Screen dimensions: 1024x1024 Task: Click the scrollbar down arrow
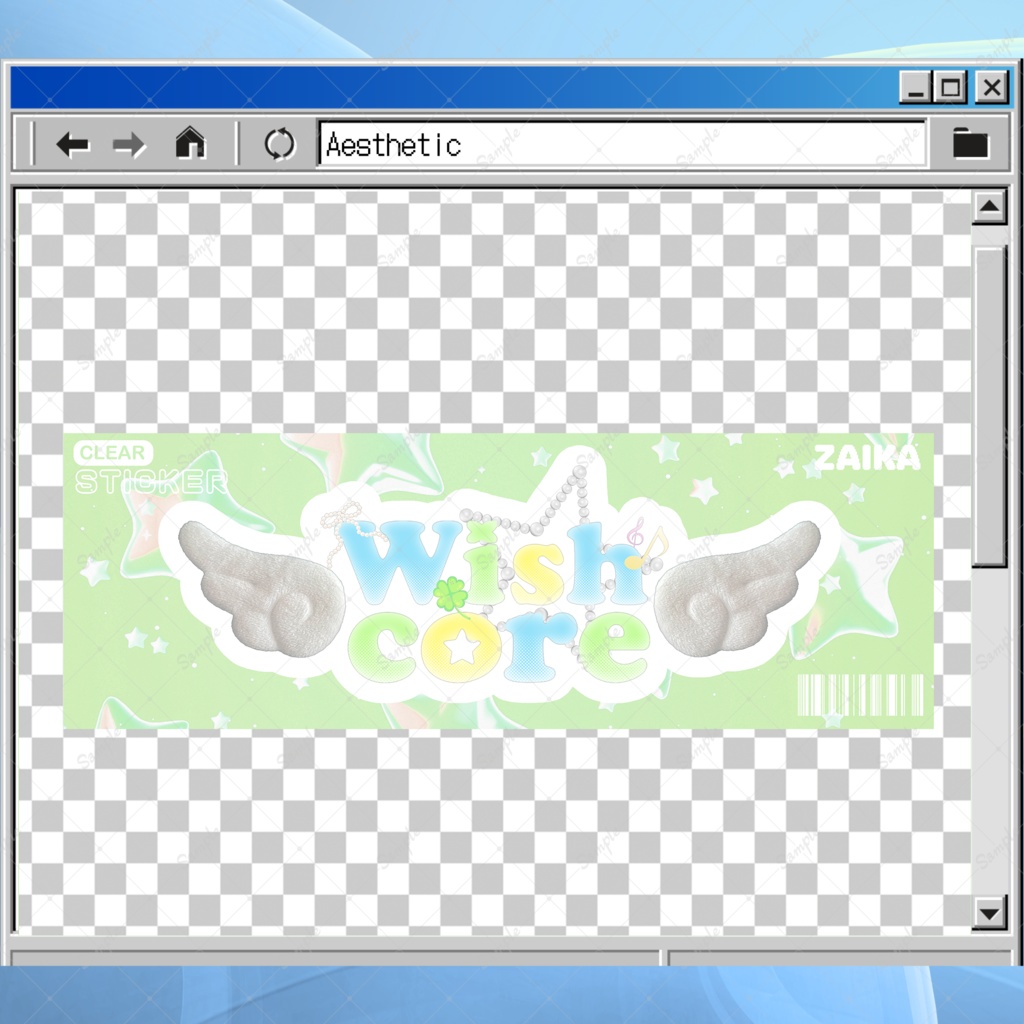(988, 914)
